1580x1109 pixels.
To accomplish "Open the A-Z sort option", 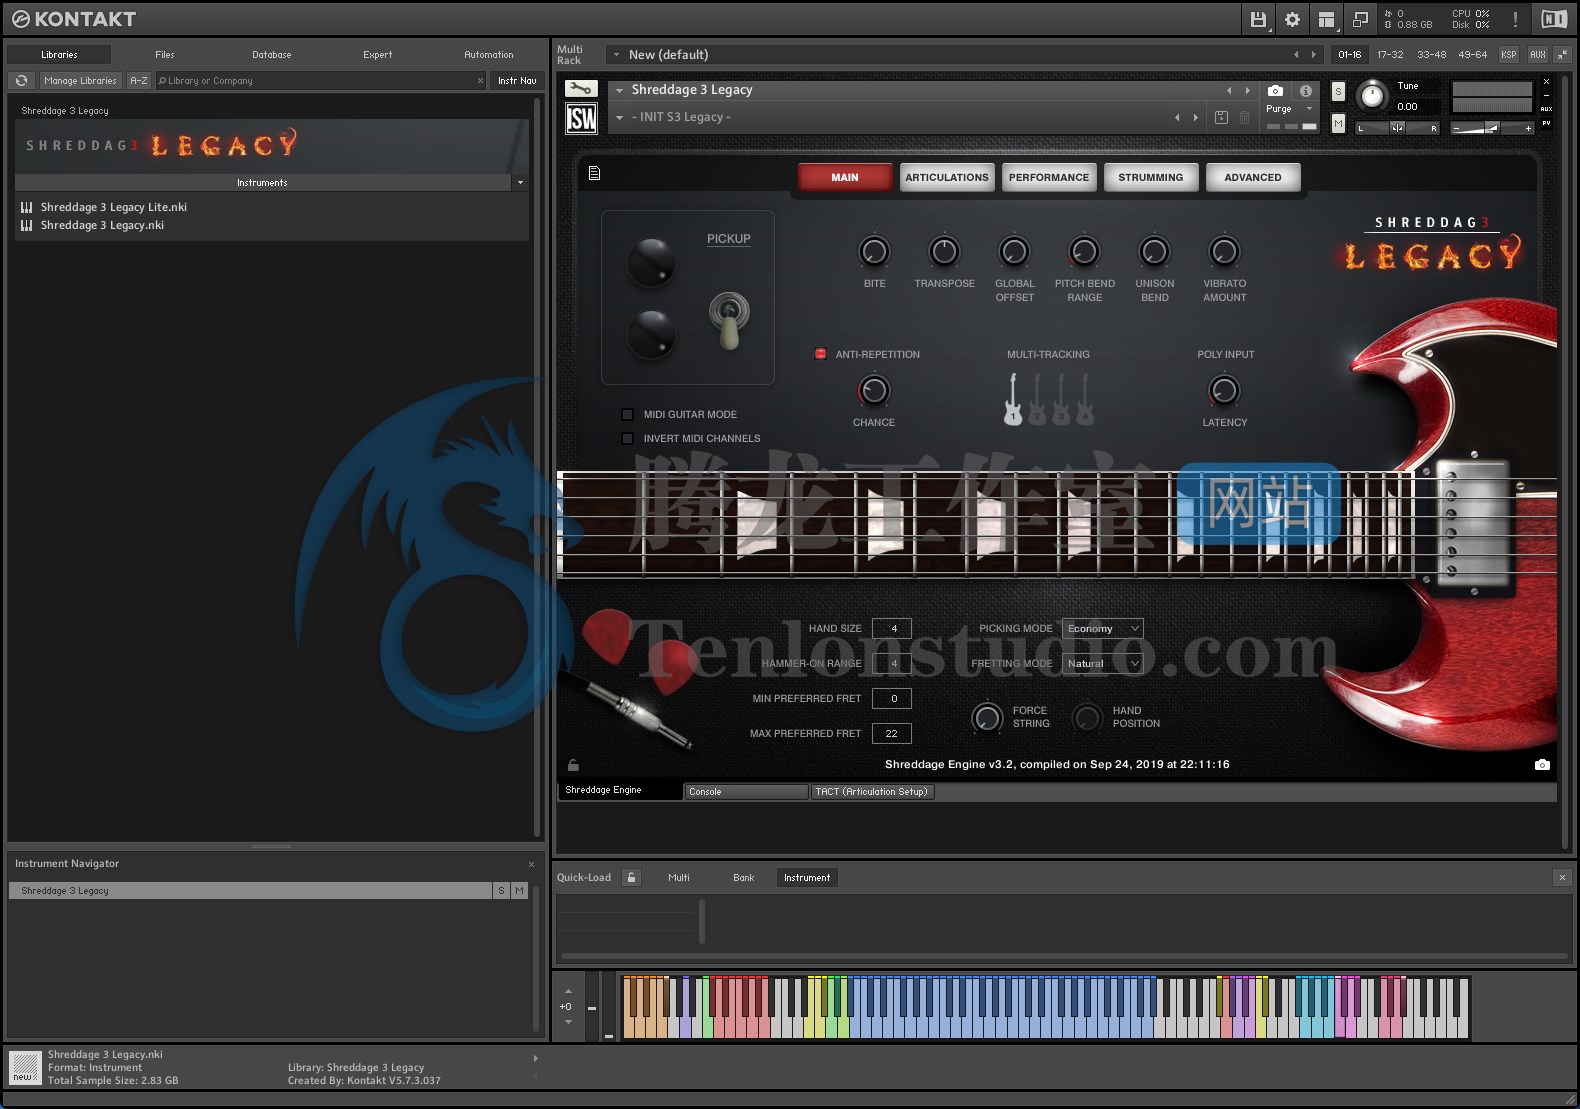I will pos(139,81).
